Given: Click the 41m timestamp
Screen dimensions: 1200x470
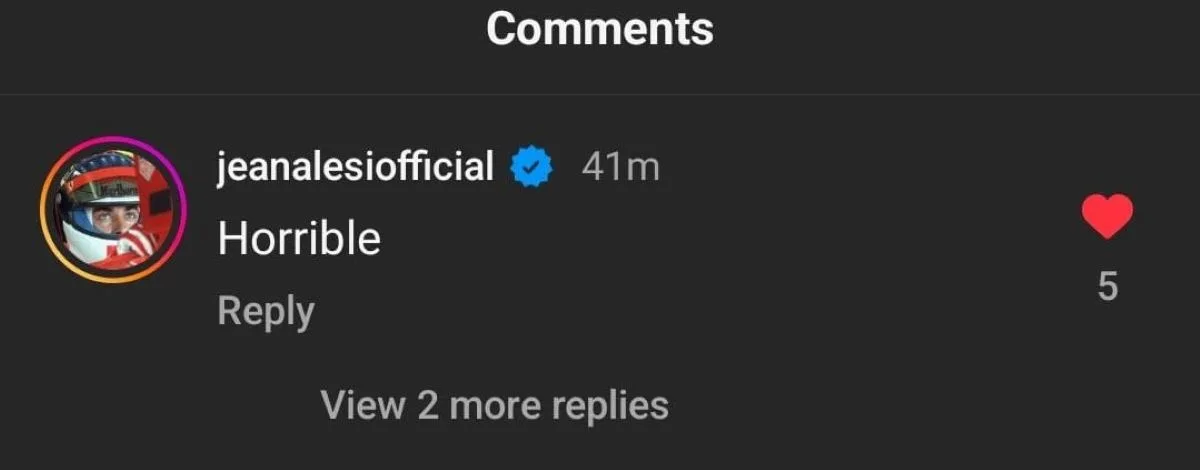Looking at the screenshot, I should pyautogui.click(x=620, y=168).
